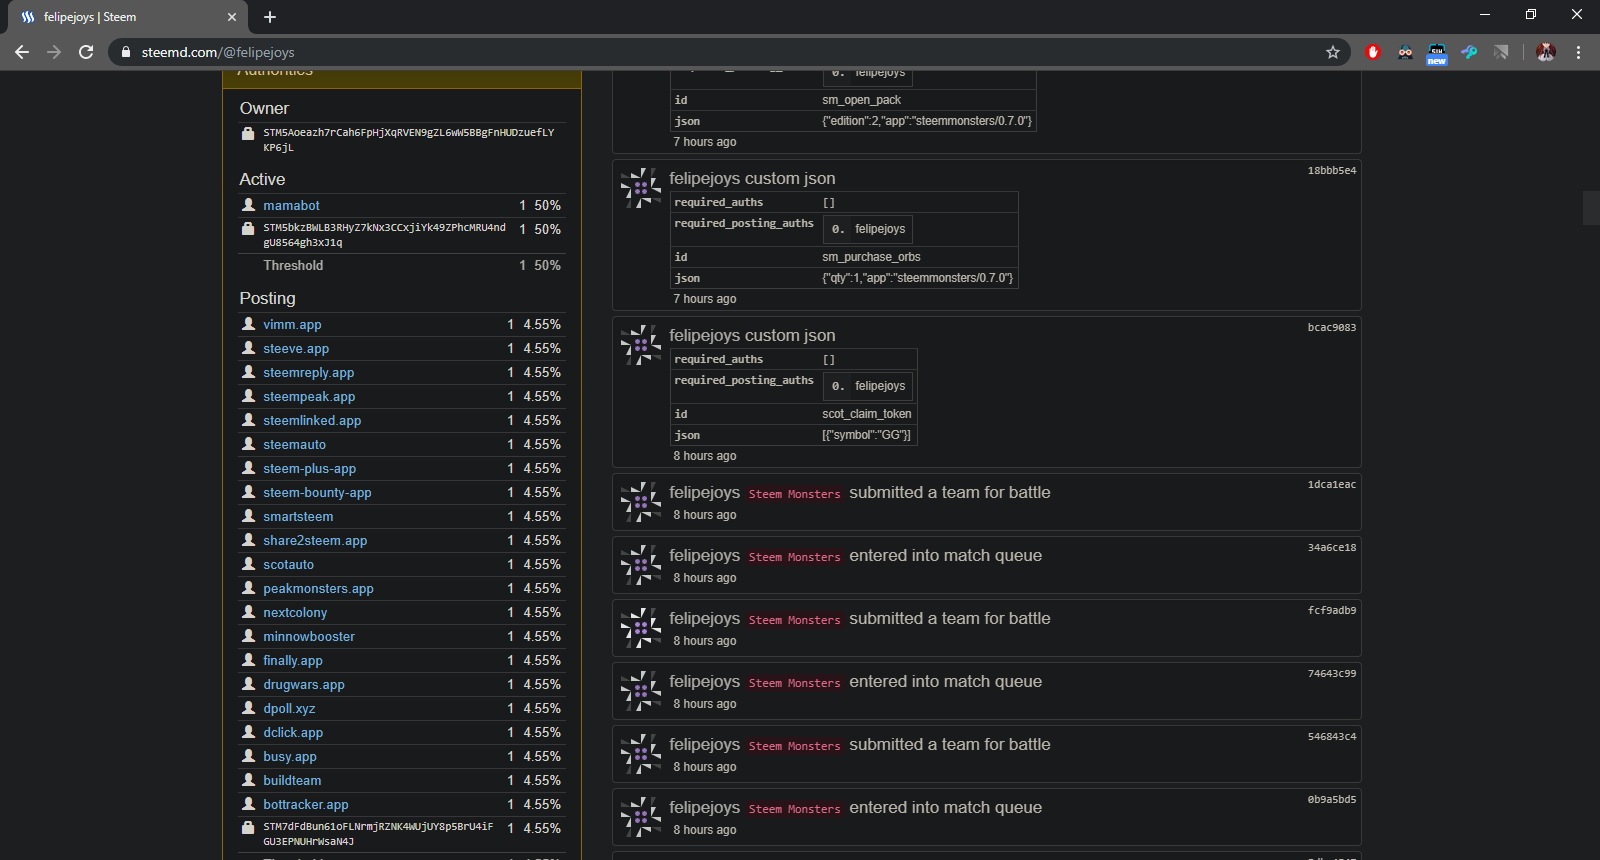Click avatar of transaction 546843c4
This screenshot has height=860, width=1600.
(x=641, y=754)
